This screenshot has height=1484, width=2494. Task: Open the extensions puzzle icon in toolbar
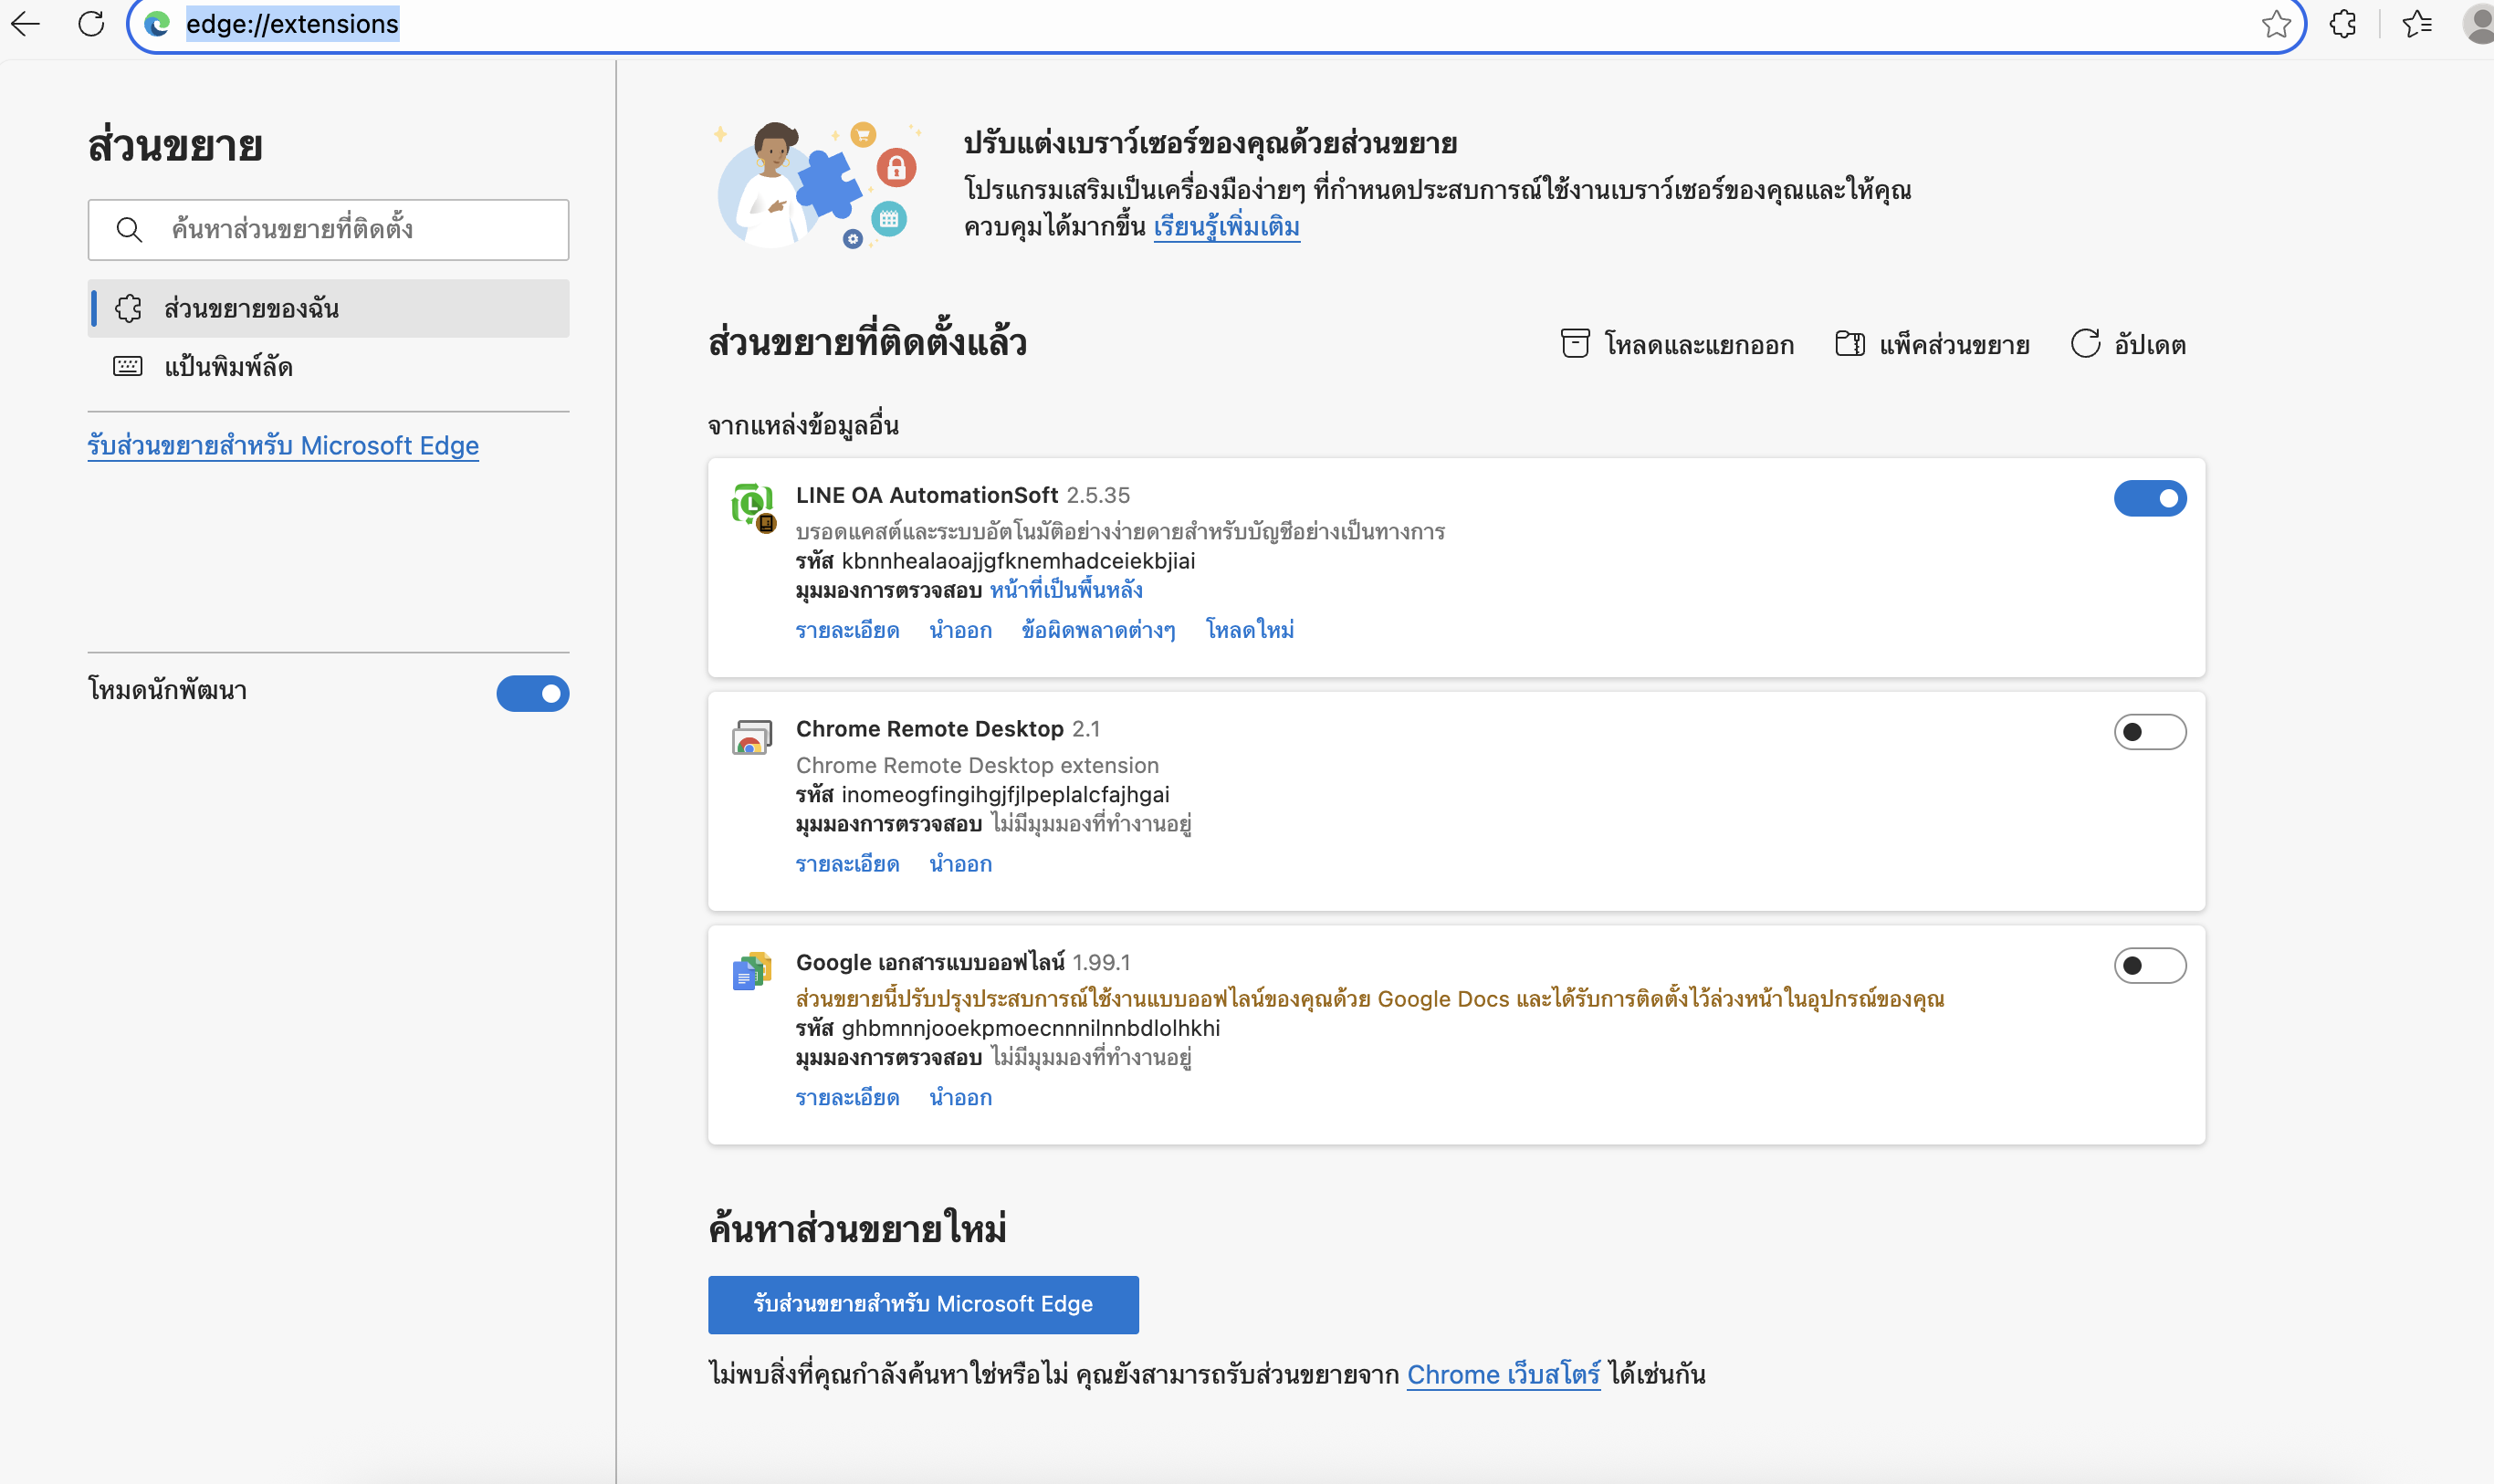2342,24
